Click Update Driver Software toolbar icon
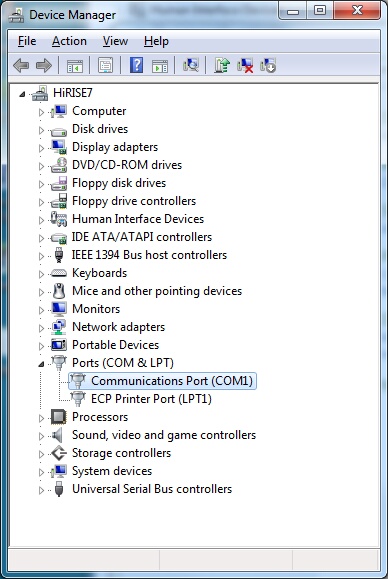388x579 pixels. coord(222,65)
